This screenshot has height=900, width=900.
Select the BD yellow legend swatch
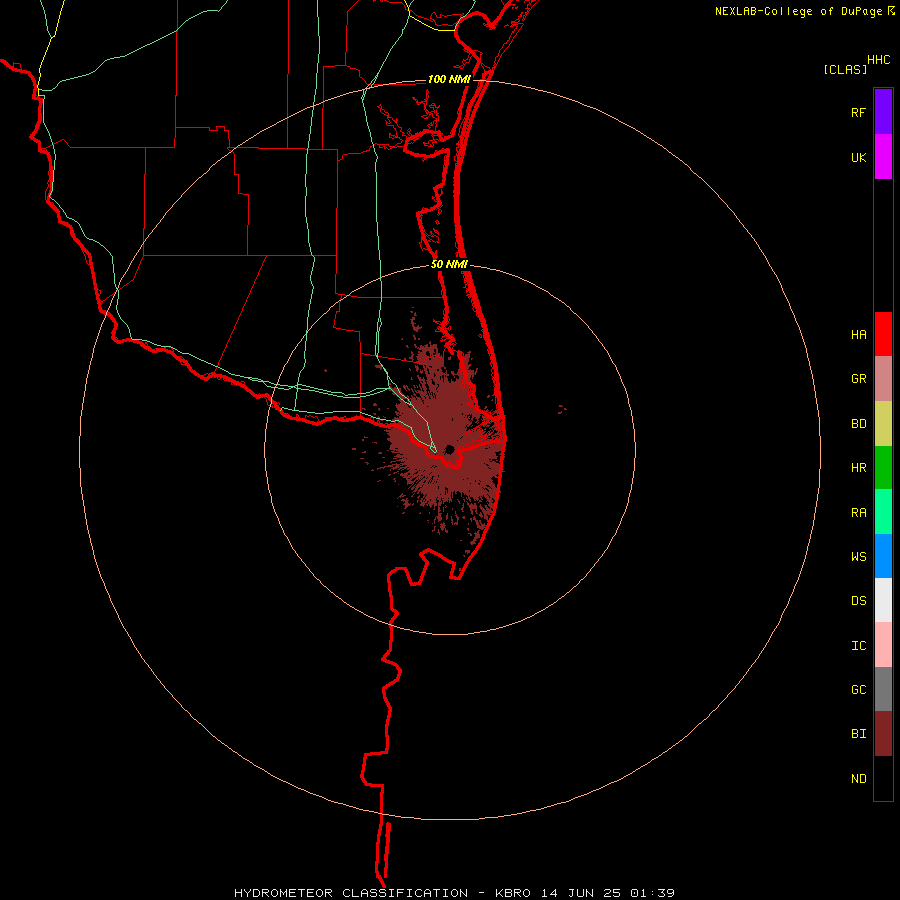coord(883,424)
